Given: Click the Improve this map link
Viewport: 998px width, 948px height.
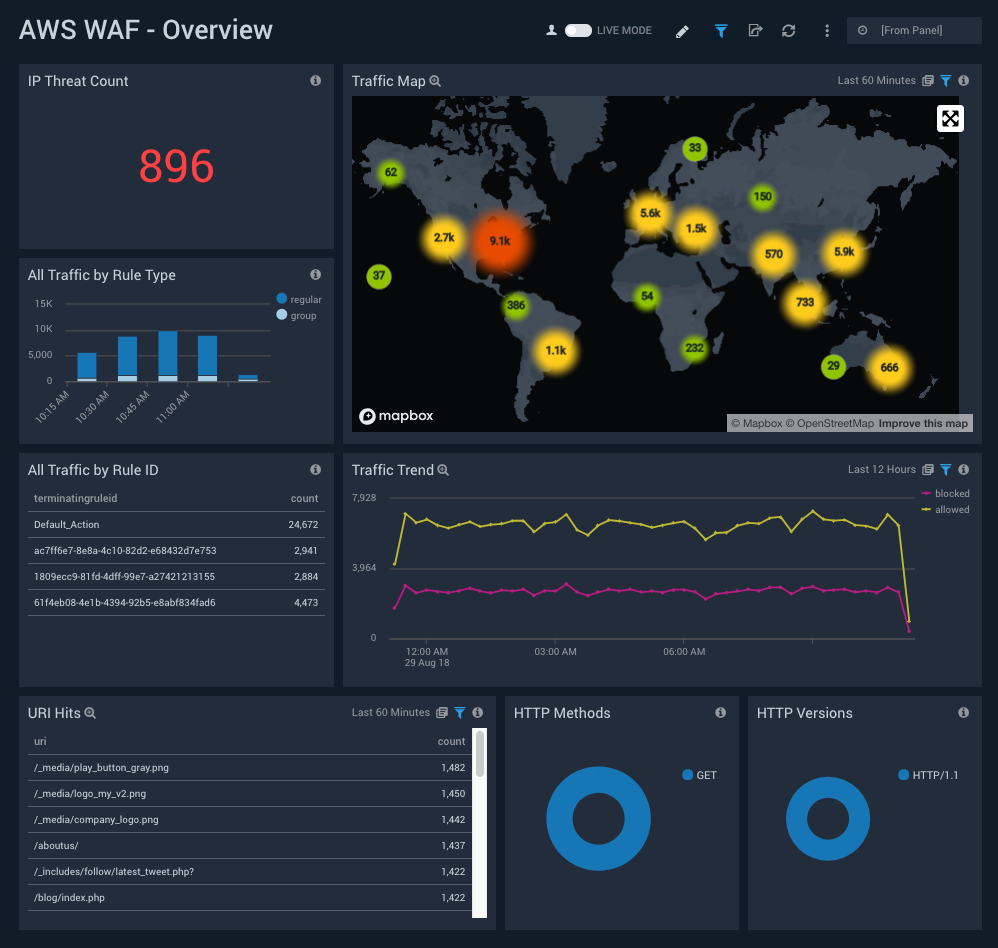Looking at the screenshot, I should (x=923, y=423).
